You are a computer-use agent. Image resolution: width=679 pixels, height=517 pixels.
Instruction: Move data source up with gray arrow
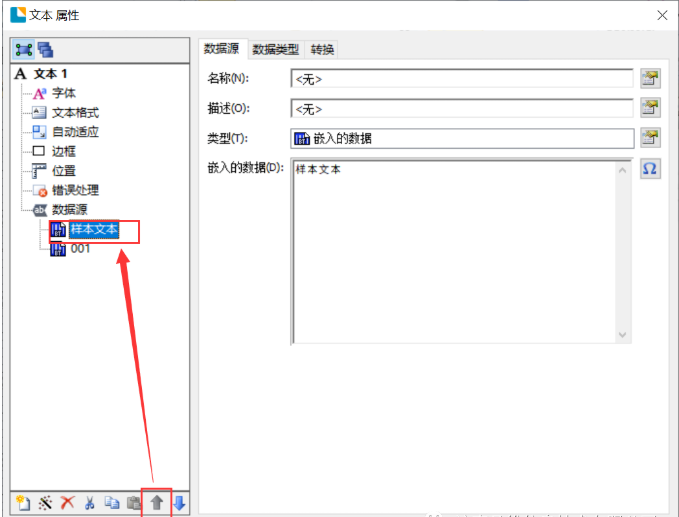tap(156, 503)
